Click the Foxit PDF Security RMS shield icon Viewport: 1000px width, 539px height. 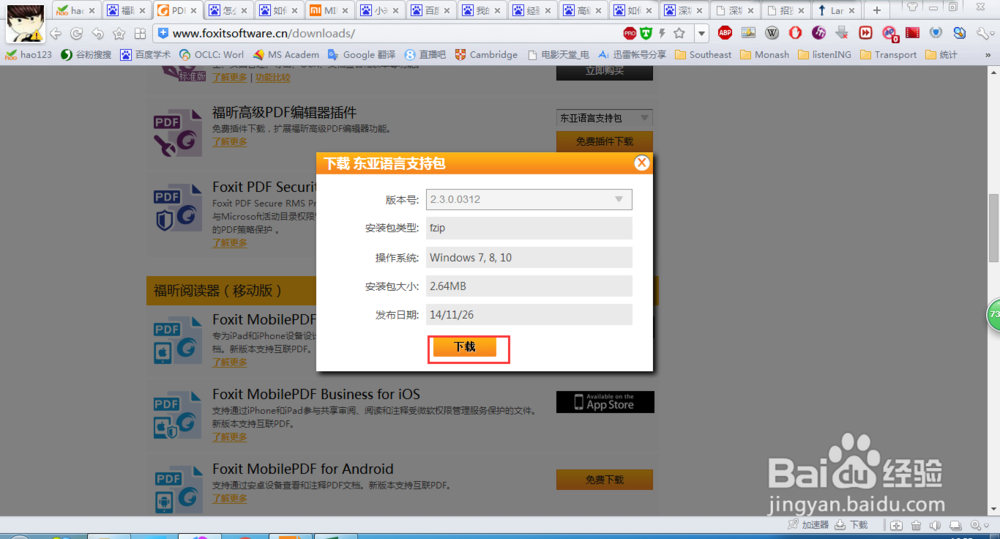(x=177, y=208)
